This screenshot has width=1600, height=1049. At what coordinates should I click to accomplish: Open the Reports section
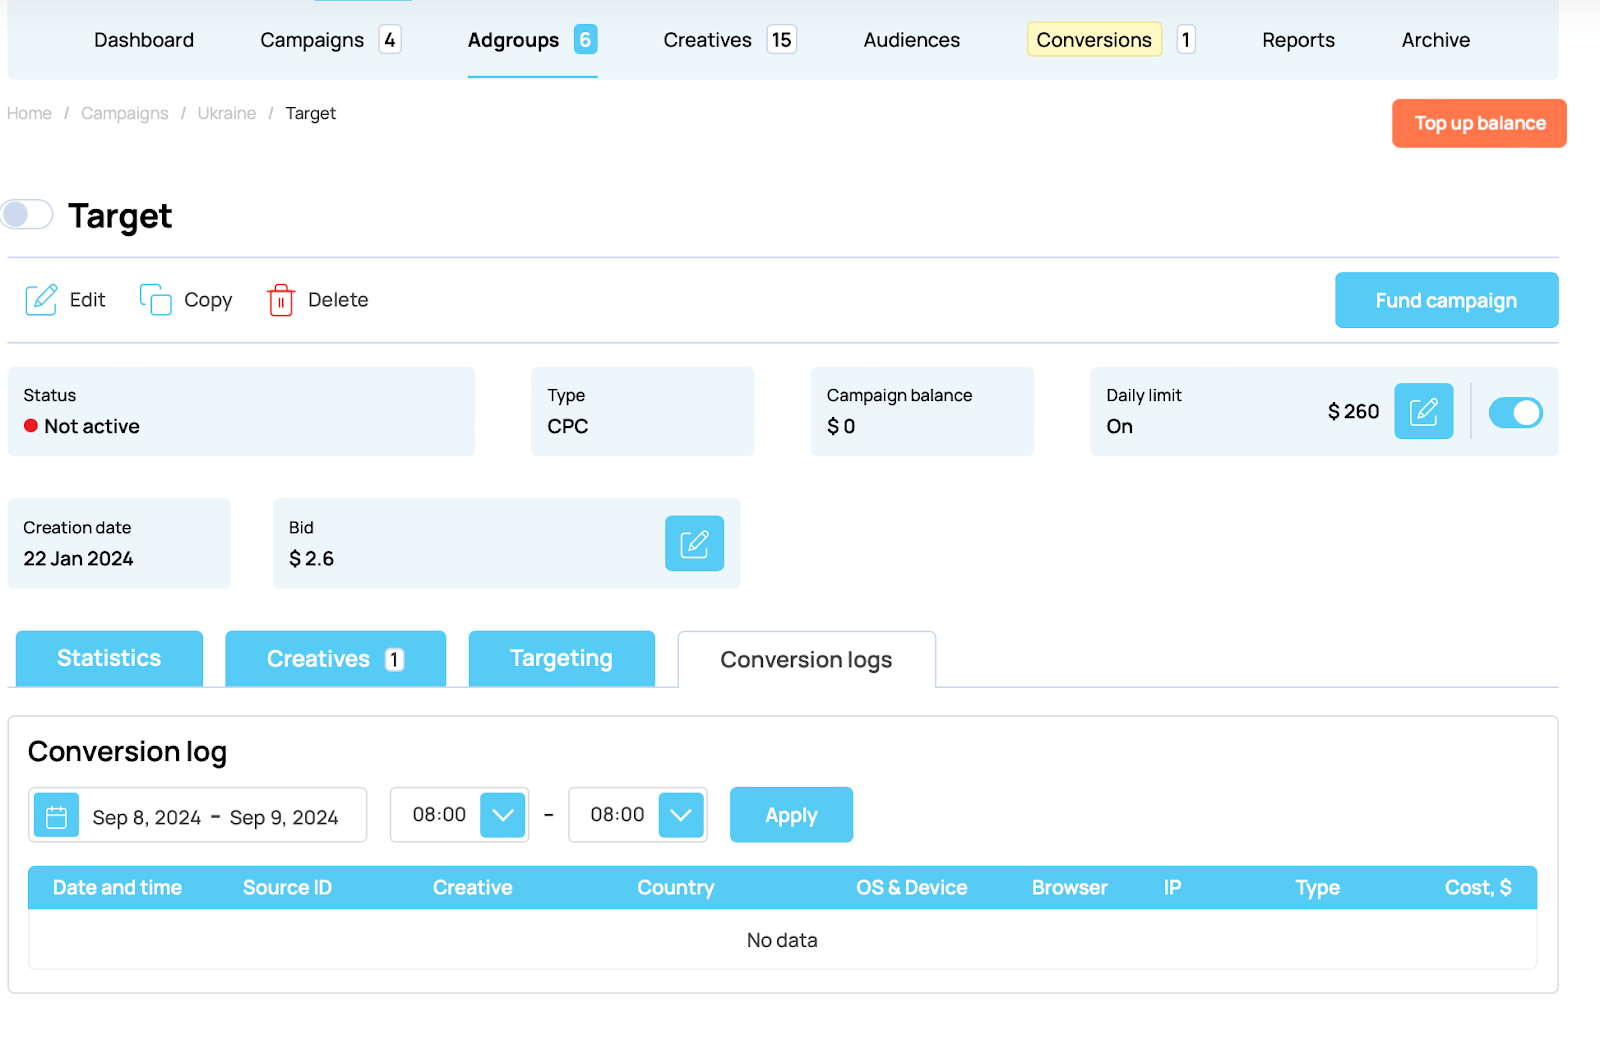[1298, 40]
